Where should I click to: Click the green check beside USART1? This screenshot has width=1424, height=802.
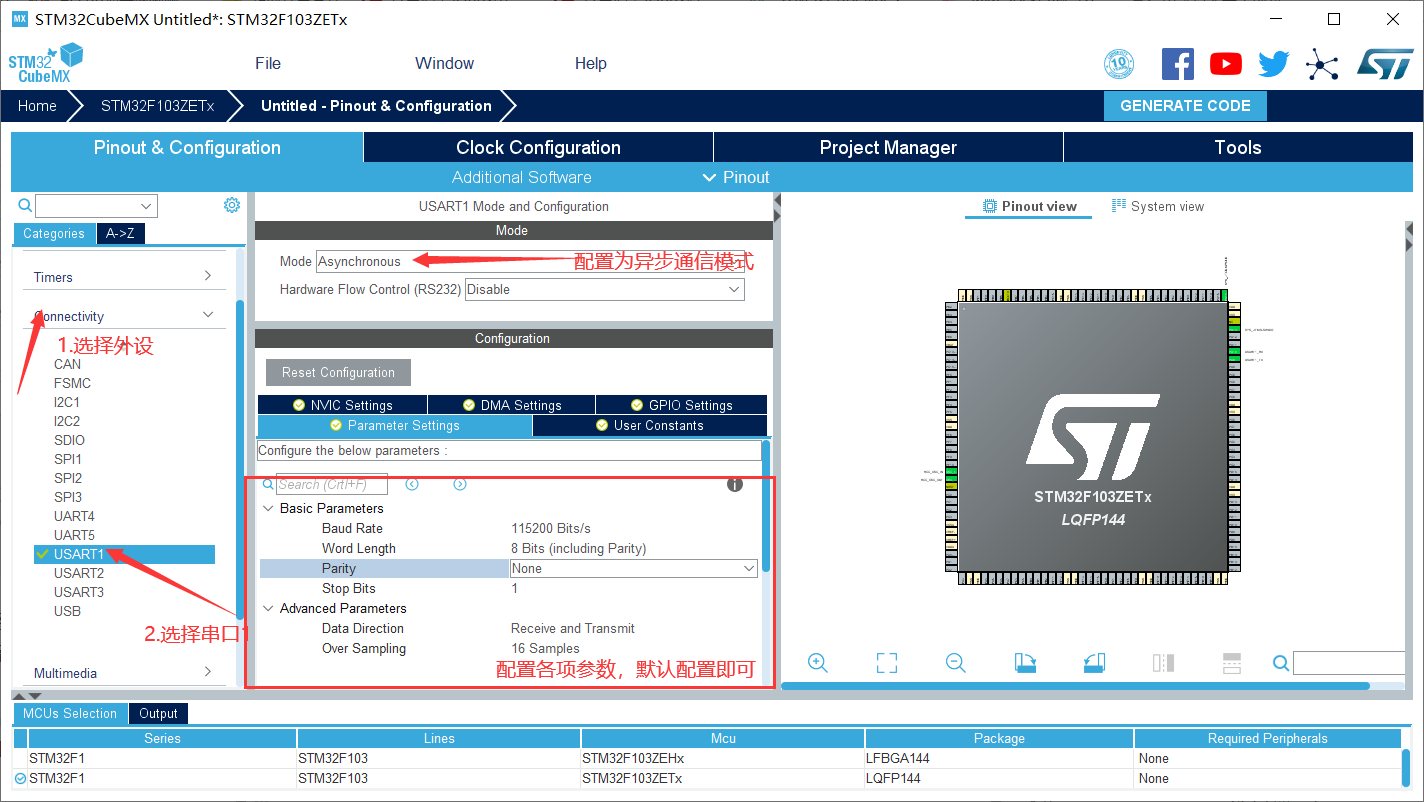42,554
